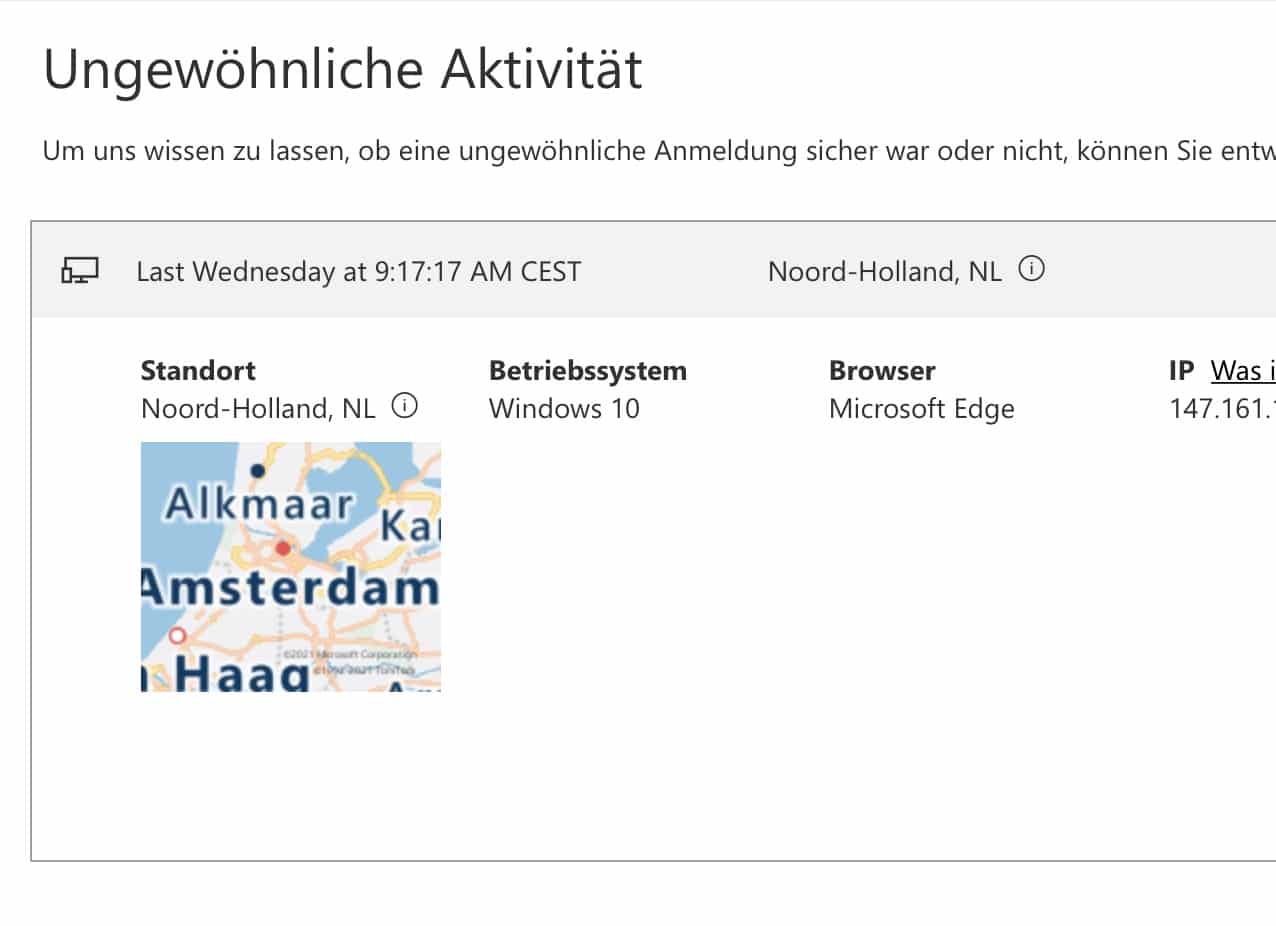Click the red Amsterdam marker on the map
The width and height of the screenshot is (1276, 926).
(283, 548)
